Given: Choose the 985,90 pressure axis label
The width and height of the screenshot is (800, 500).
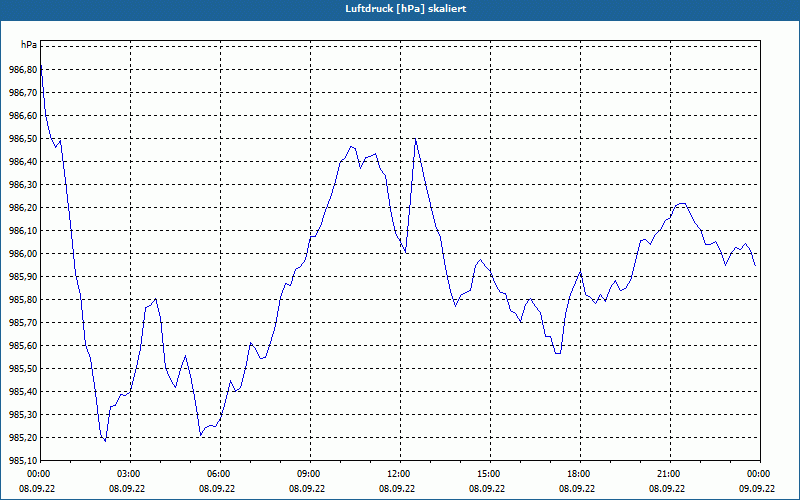Looking at the screenshot, I should tap(23, 277).
